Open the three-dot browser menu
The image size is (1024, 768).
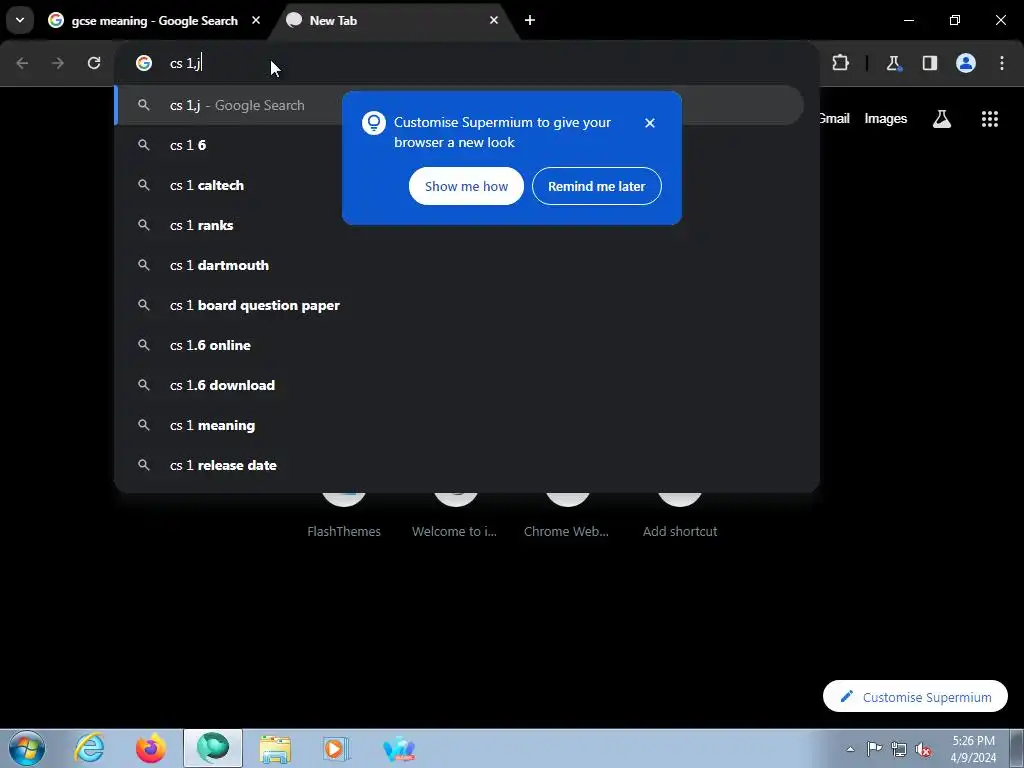coord(1002,63)
